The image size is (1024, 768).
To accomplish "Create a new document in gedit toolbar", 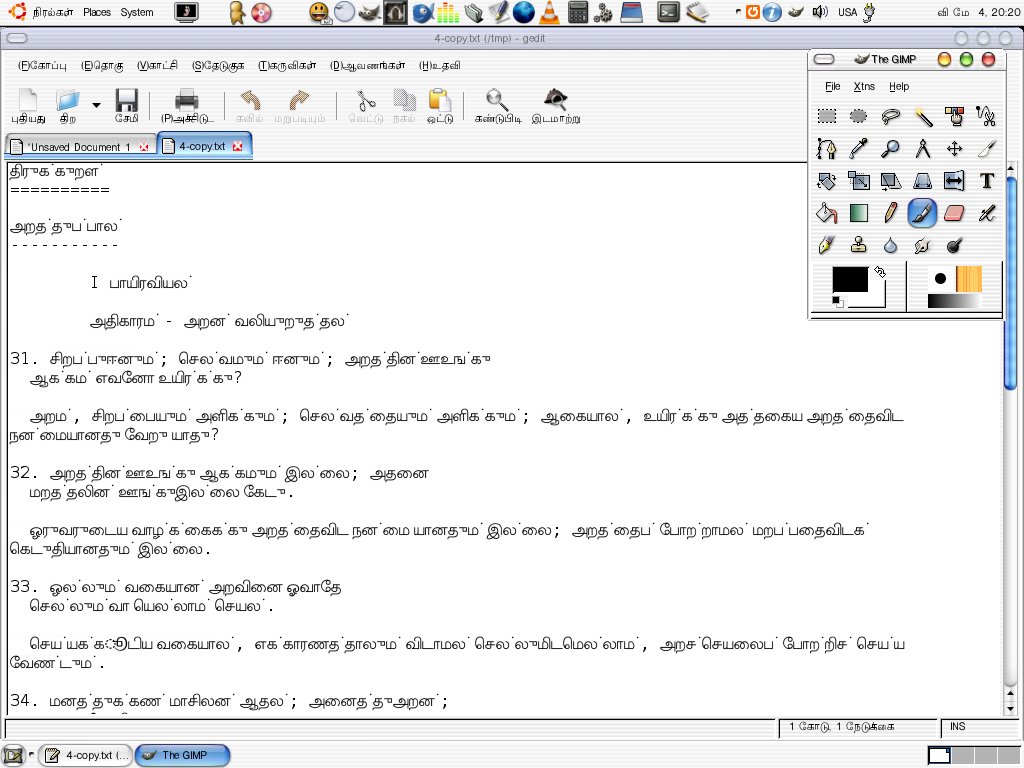I will [28, 106].
